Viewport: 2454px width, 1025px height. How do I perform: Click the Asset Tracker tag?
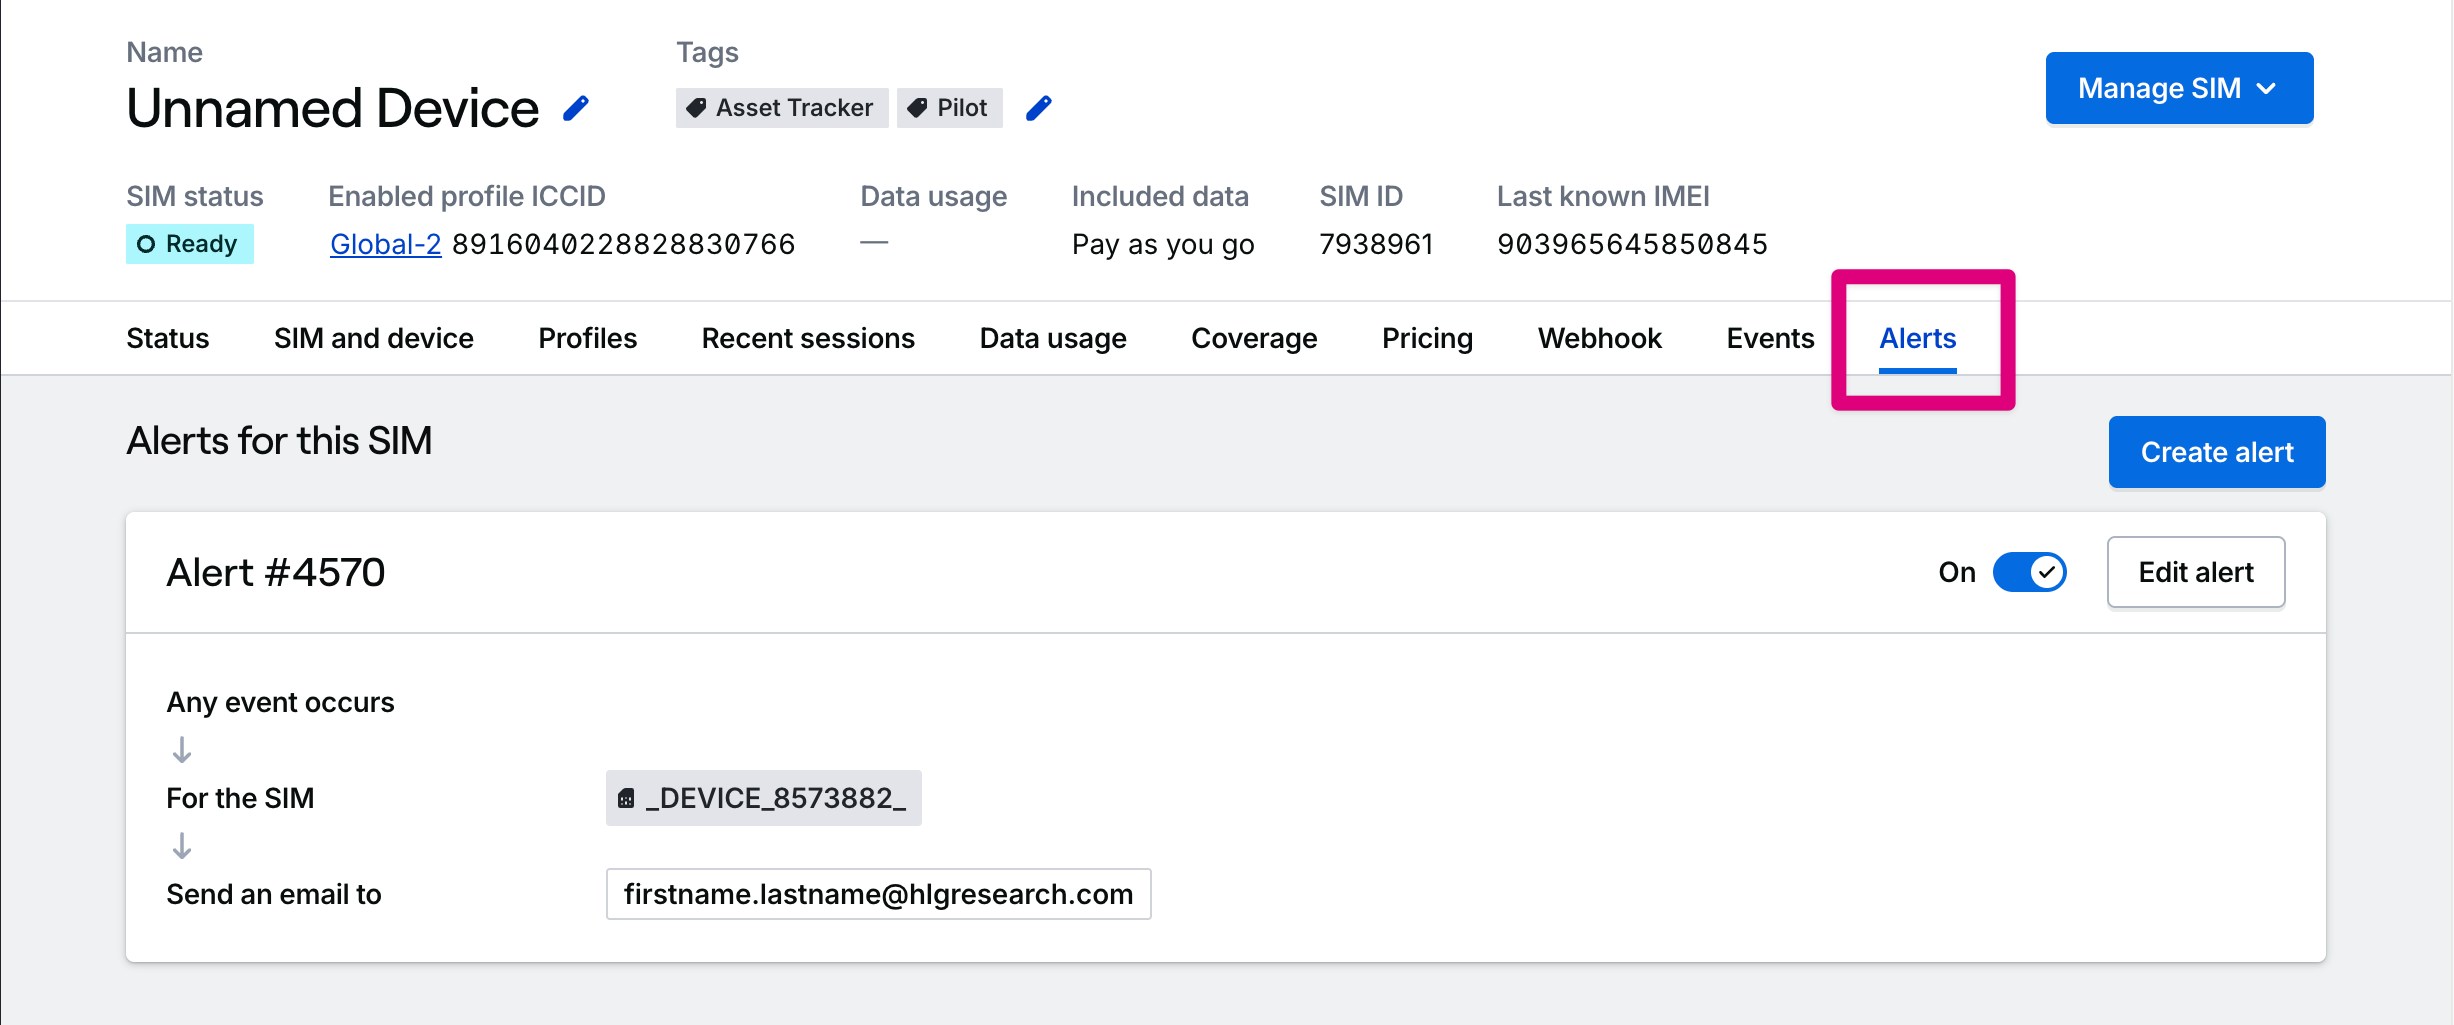click(x=781, y=108)
